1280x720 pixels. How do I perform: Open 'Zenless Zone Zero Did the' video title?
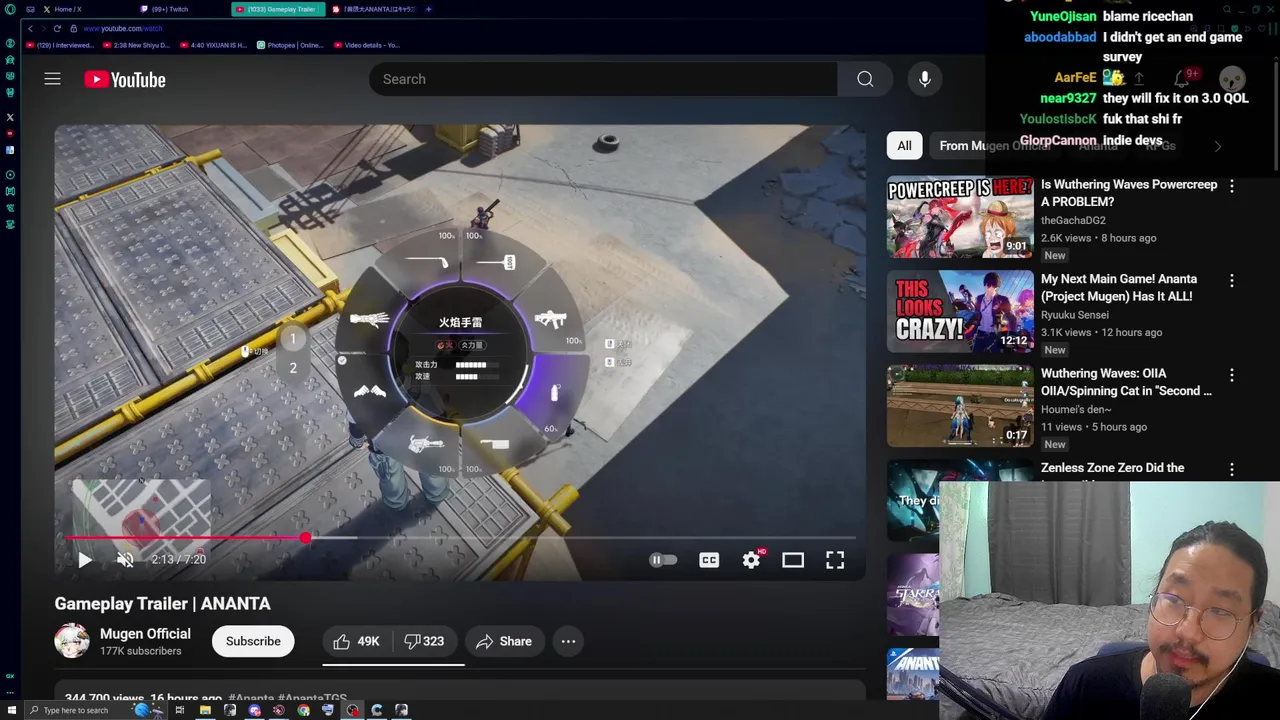click(x=1112, y=468)
